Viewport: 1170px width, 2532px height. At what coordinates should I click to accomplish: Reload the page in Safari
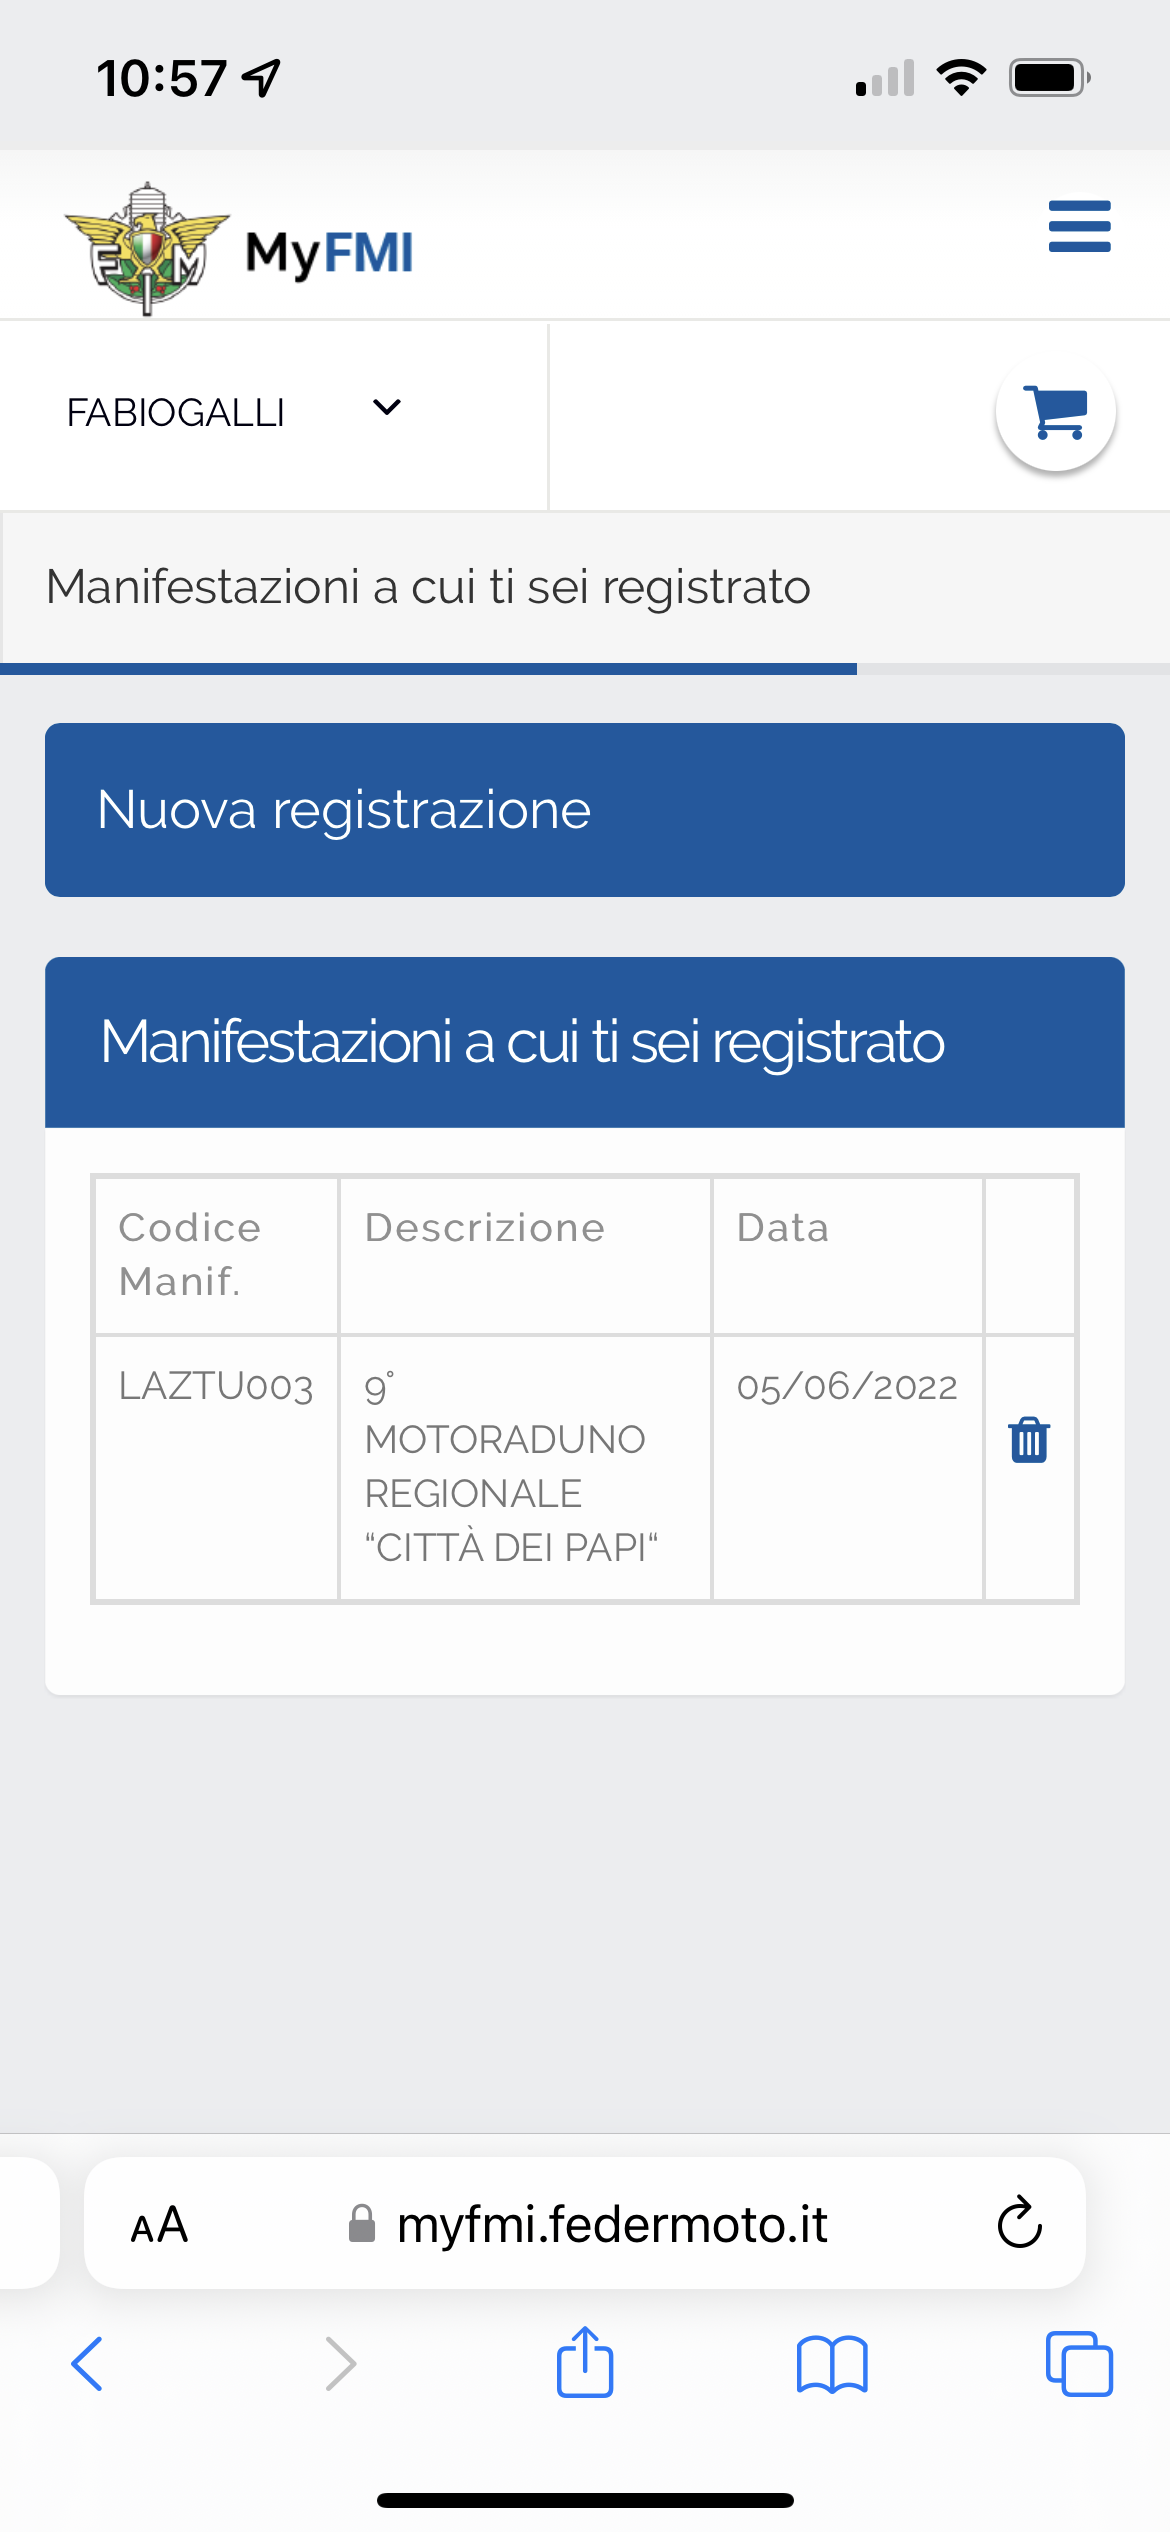click(1019, 2223)
